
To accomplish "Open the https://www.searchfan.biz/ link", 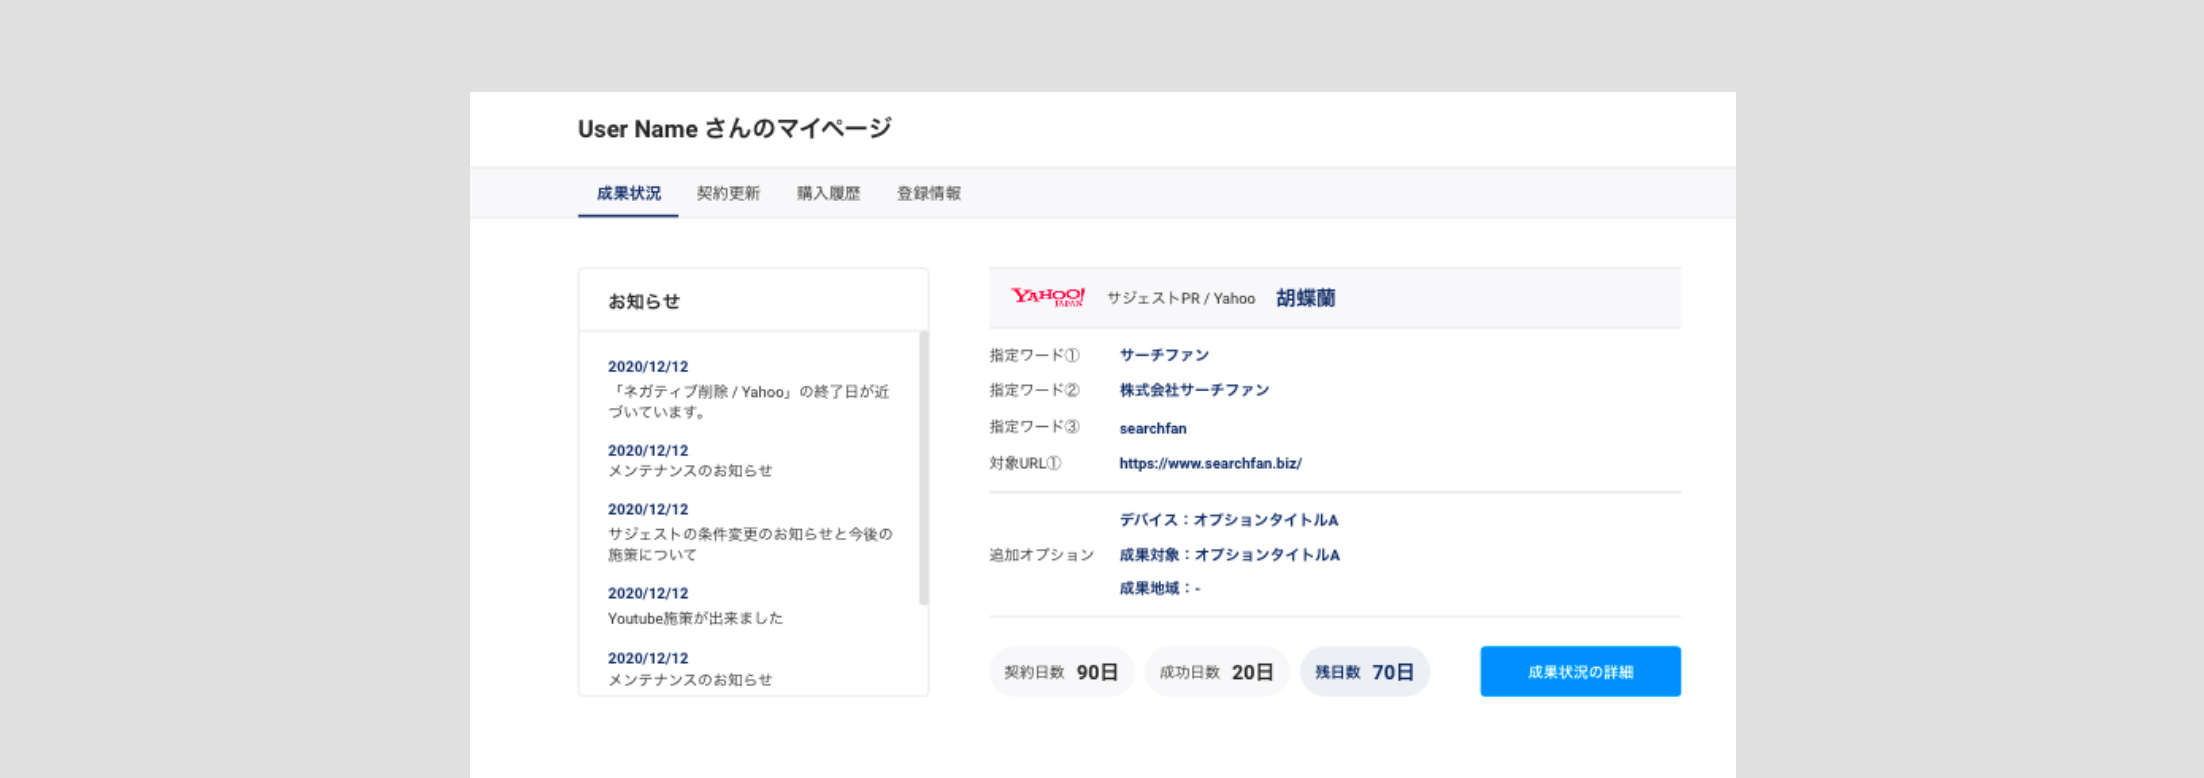I will pyautogui.click(x=1210, y=463).
